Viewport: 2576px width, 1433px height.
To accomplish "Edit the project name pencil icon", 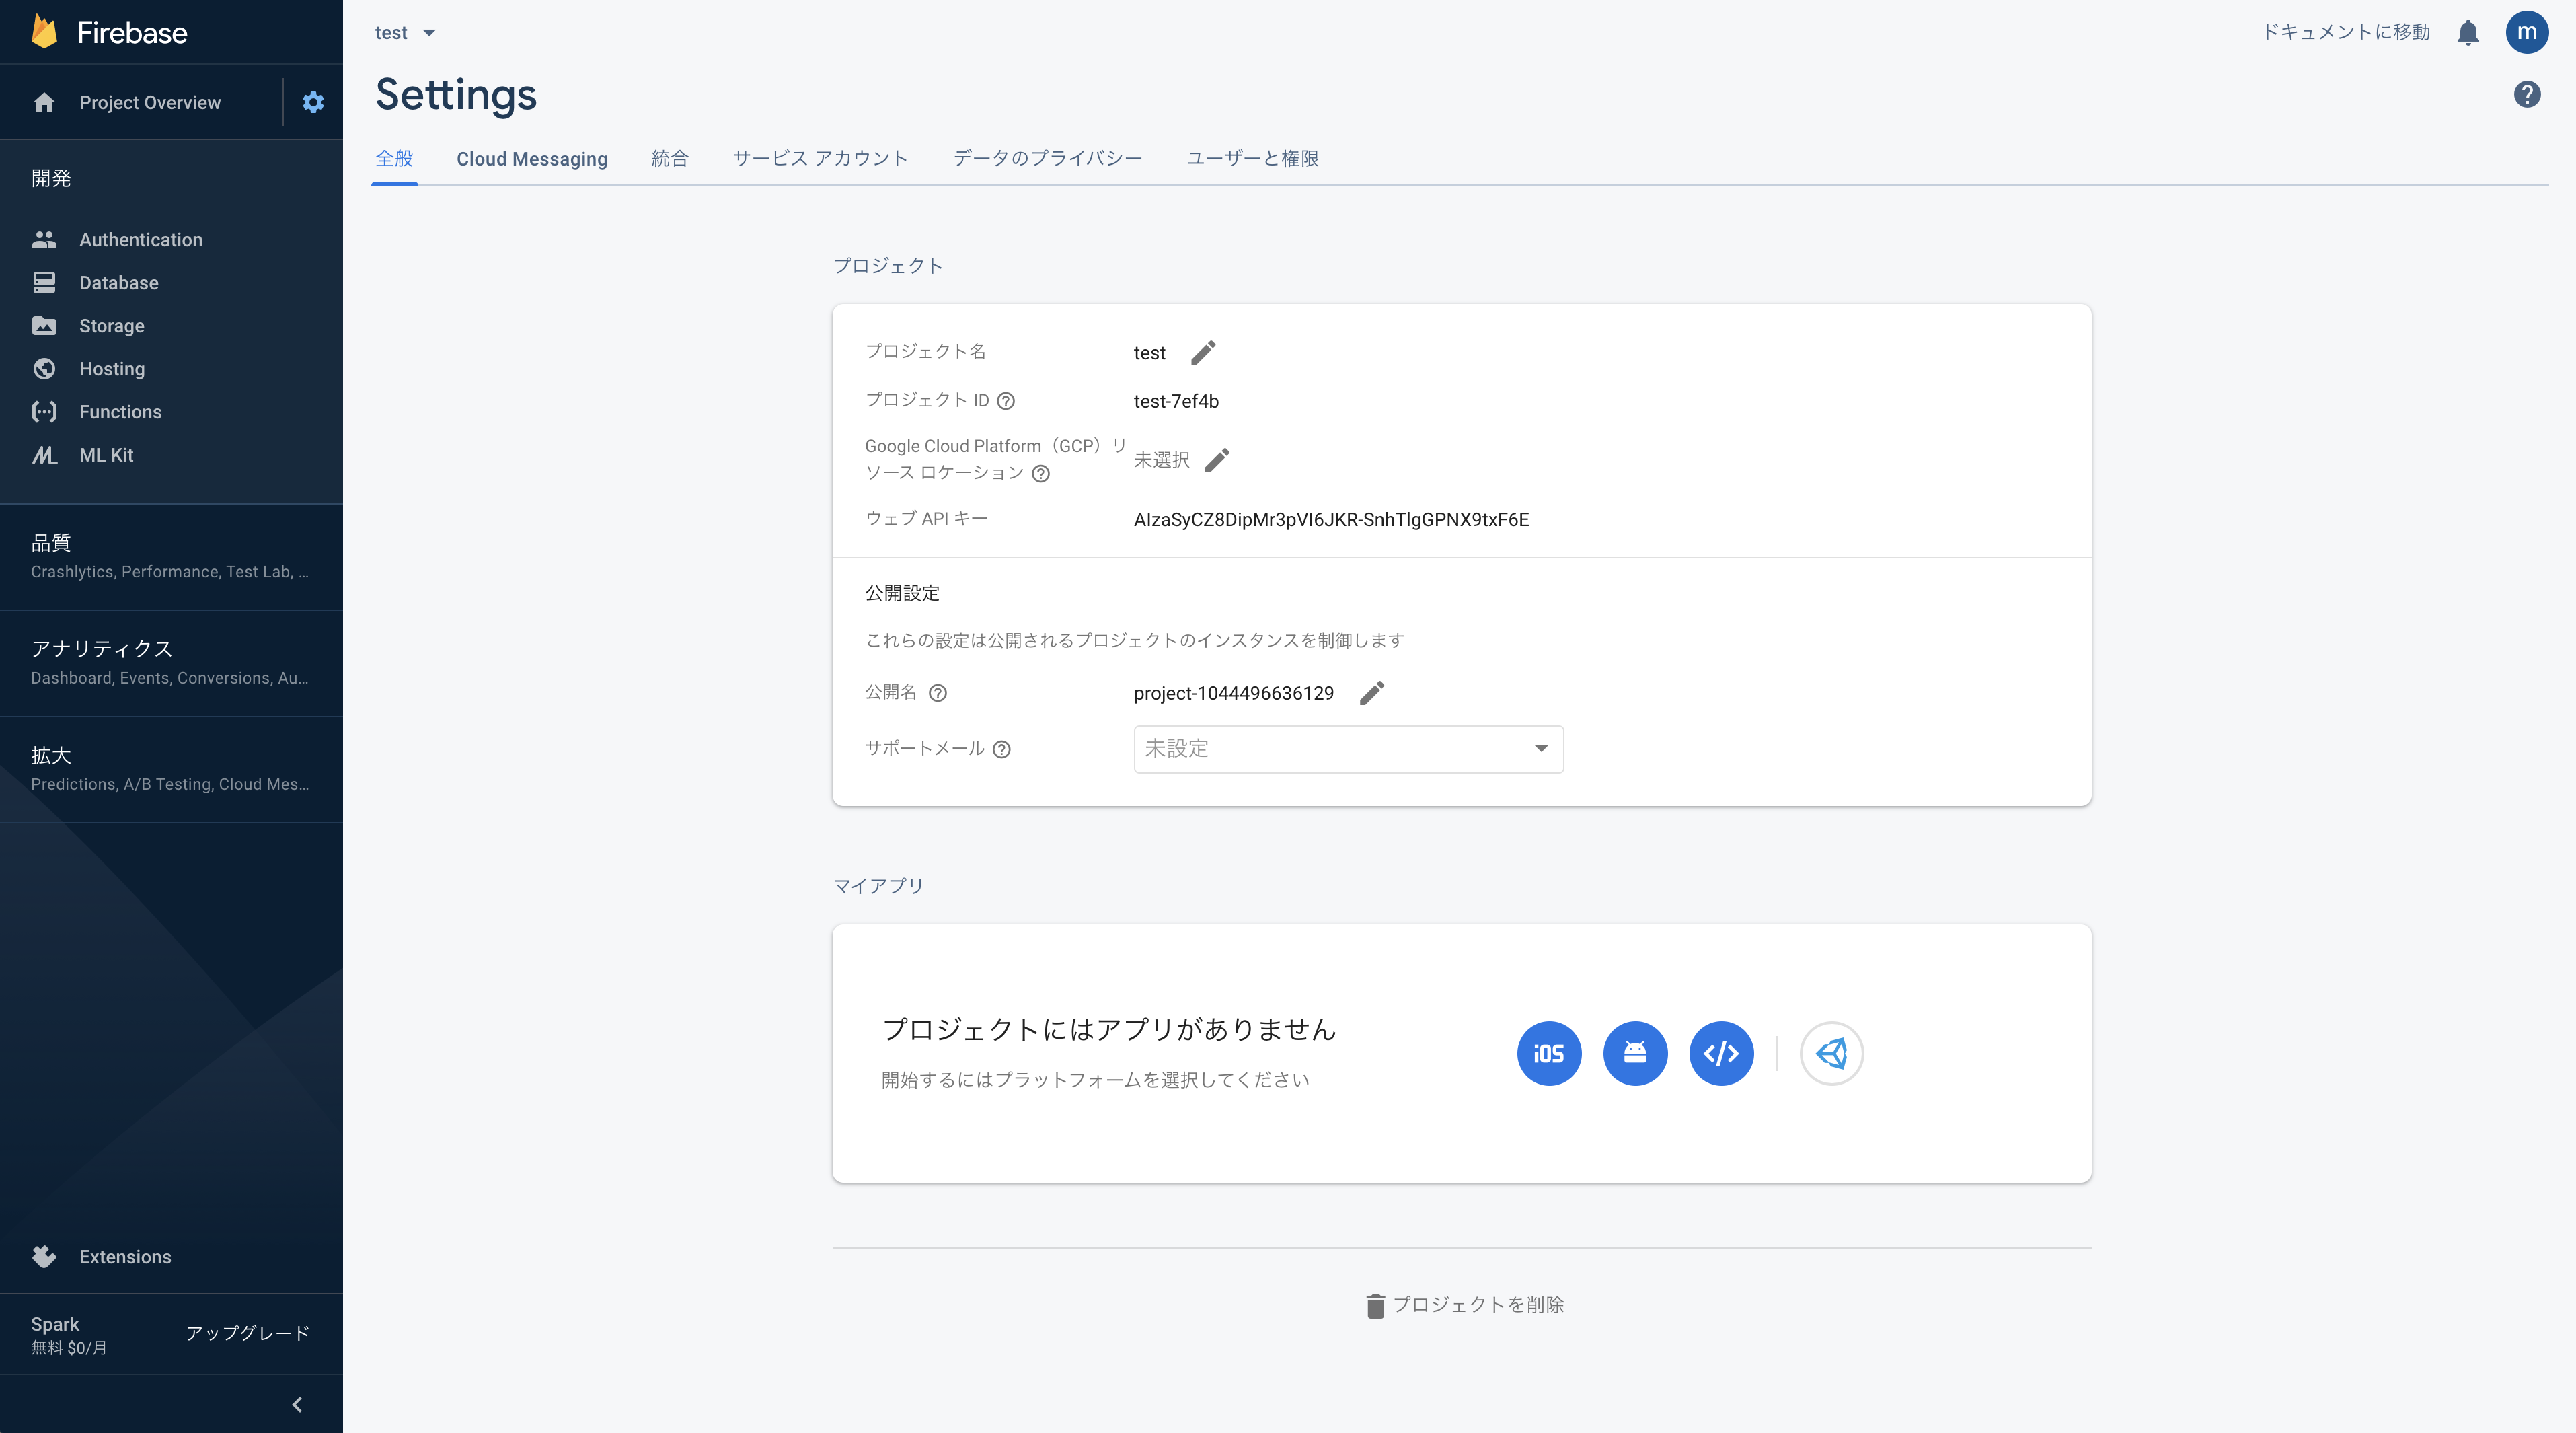I will click(1203, 352).
